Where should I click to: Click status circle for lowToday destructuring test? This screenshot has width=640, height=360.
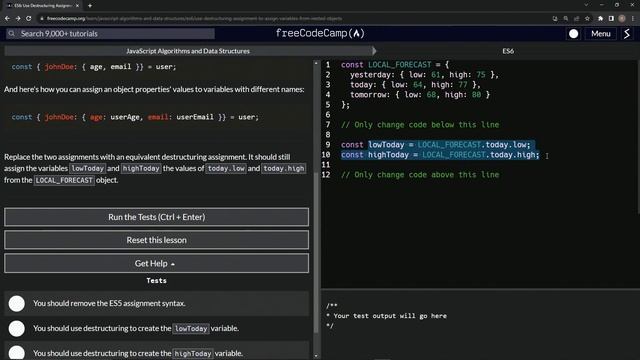pos(17,329)
